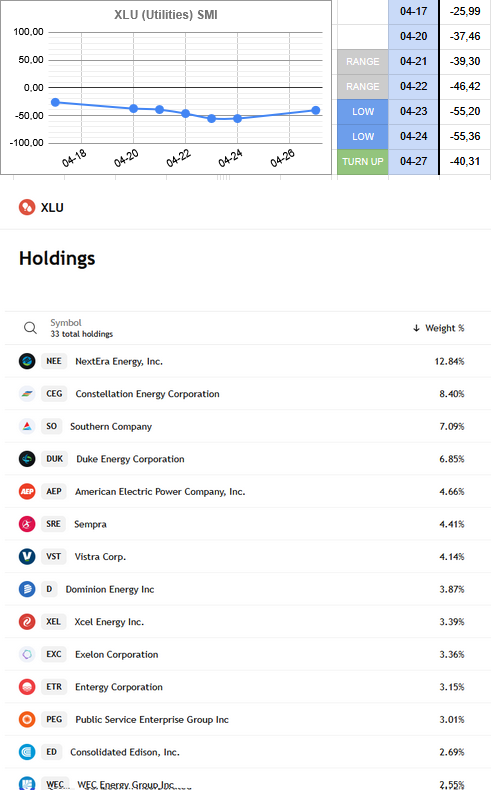Click the Vistra Corp. logo icon
This screenshot has height=790, width=491.
pos(27,557)
